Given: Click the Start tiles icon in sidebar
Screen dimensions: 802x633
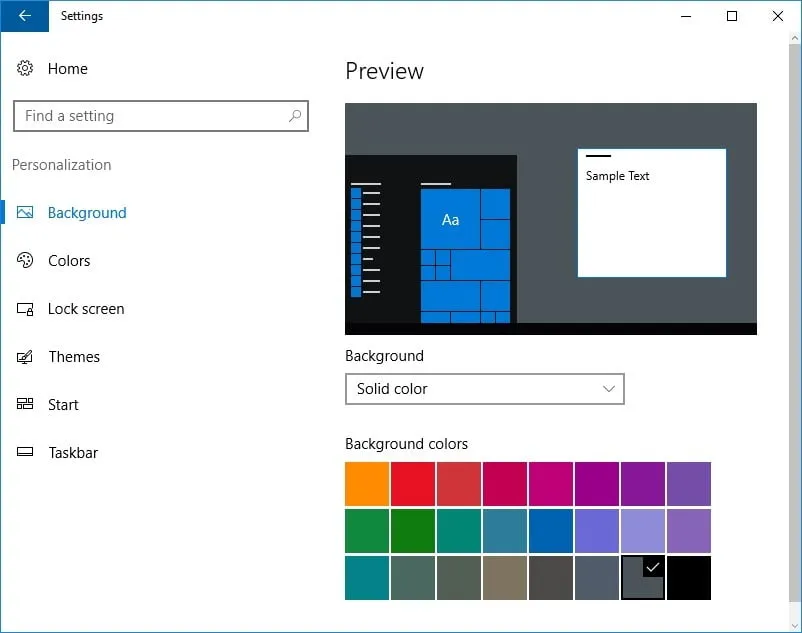Looking at the screenshot, I should click(x=24, y=404).
